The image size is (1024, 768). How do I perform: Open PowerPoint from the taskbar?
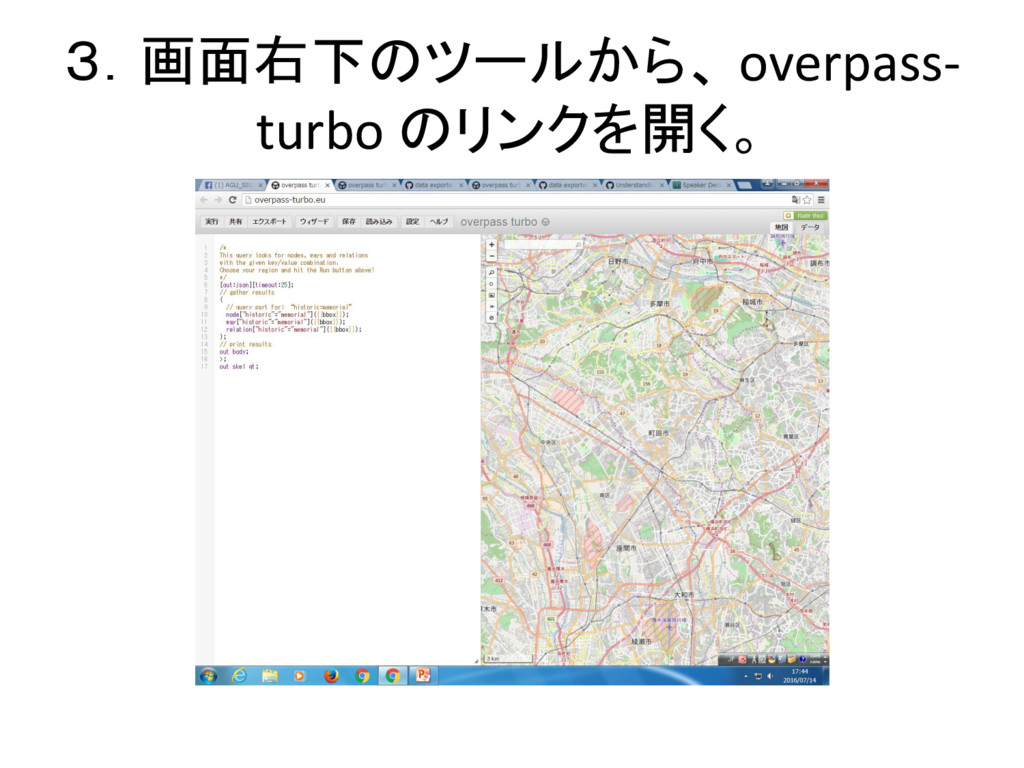[423, 676]
